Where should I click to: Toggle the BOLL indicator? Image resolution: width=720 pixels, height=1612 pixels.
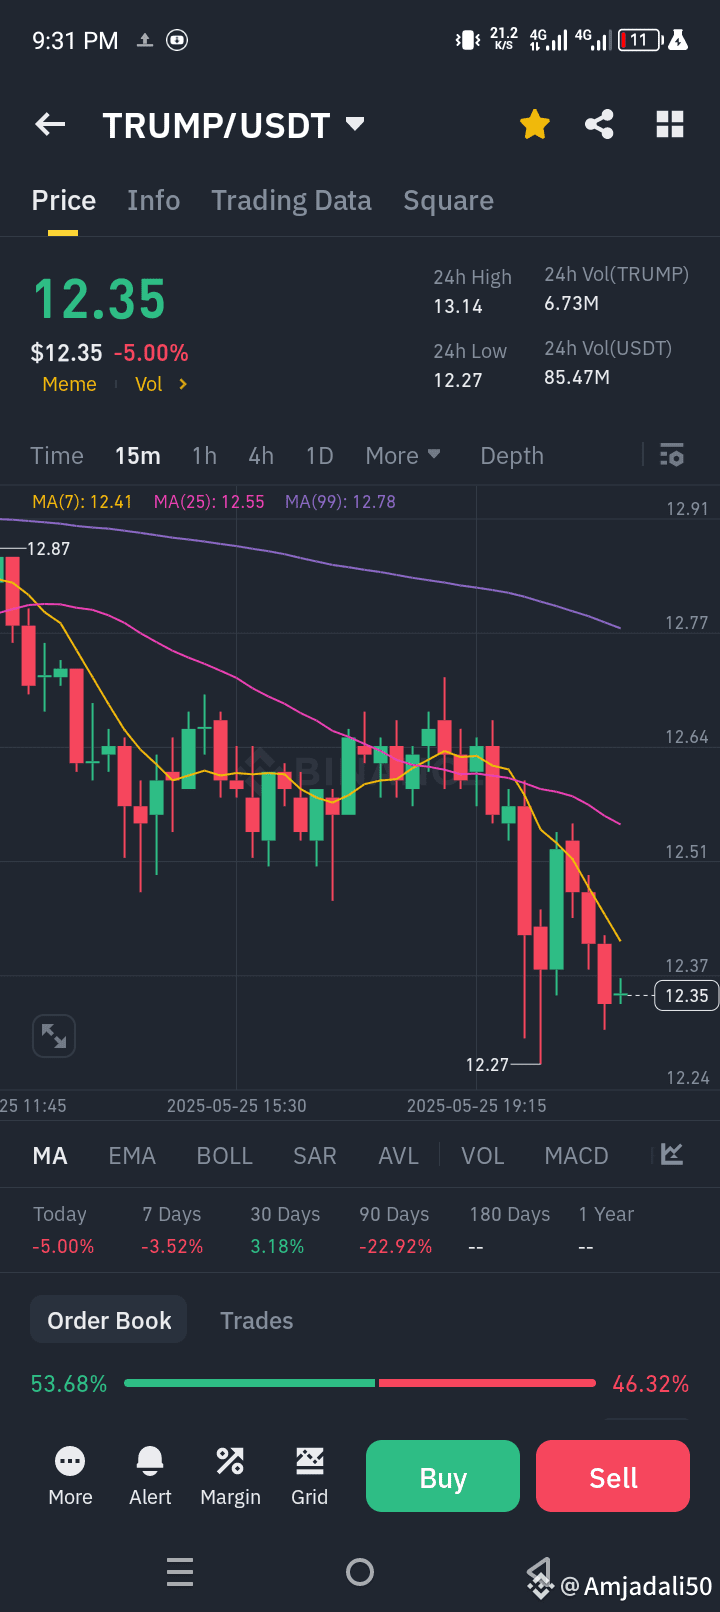[x=224, y=1156]
